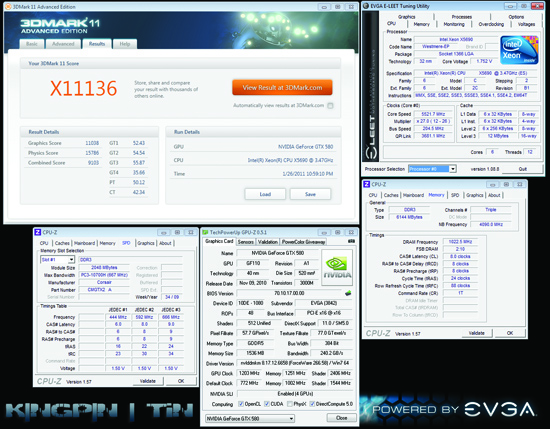Click the 3DMark 11 title bar icon
This screenshot has width=550, height=429.
[x=8, y=7]
